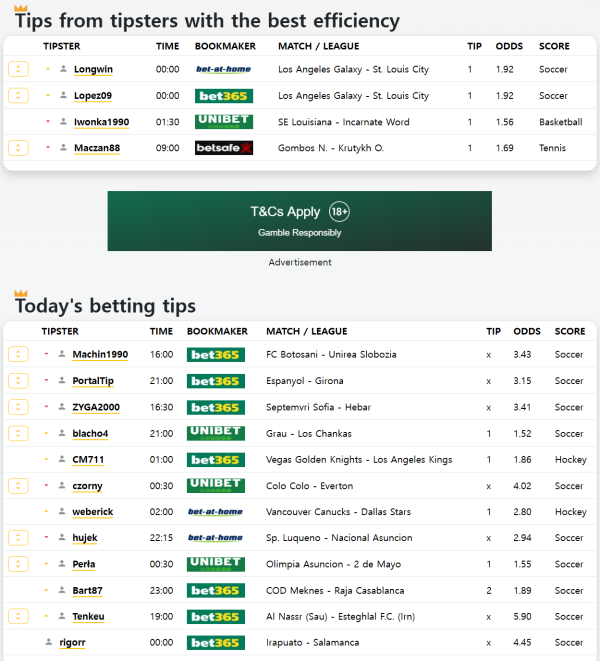Expand the Perła tip row details
This screenshot has height=661, width=600.
(x=18, y=564)
